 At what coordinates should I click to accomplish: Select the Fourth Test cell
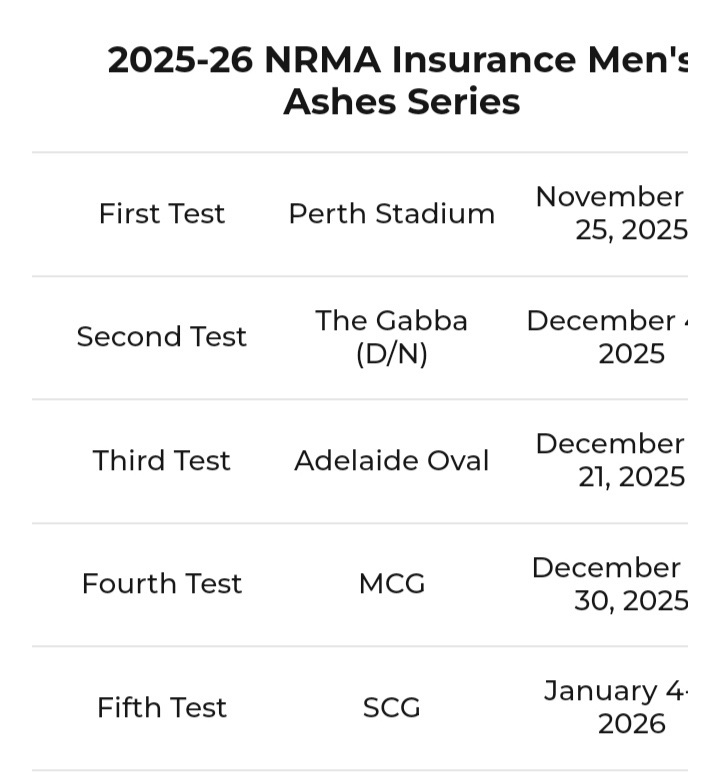[x=162, y=584]
